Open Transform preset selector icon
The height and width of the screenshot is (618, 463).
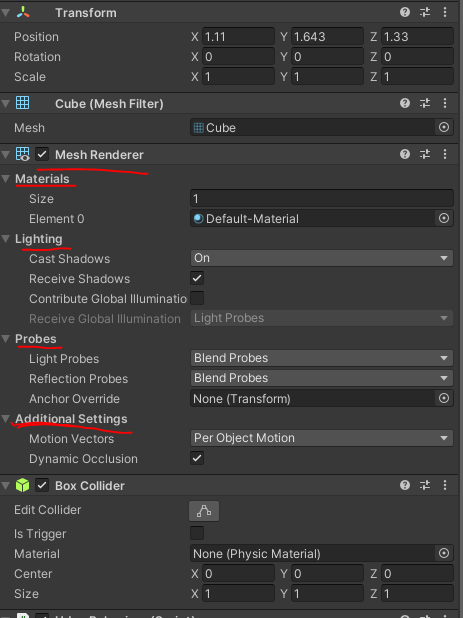click(x=425, y=12)
